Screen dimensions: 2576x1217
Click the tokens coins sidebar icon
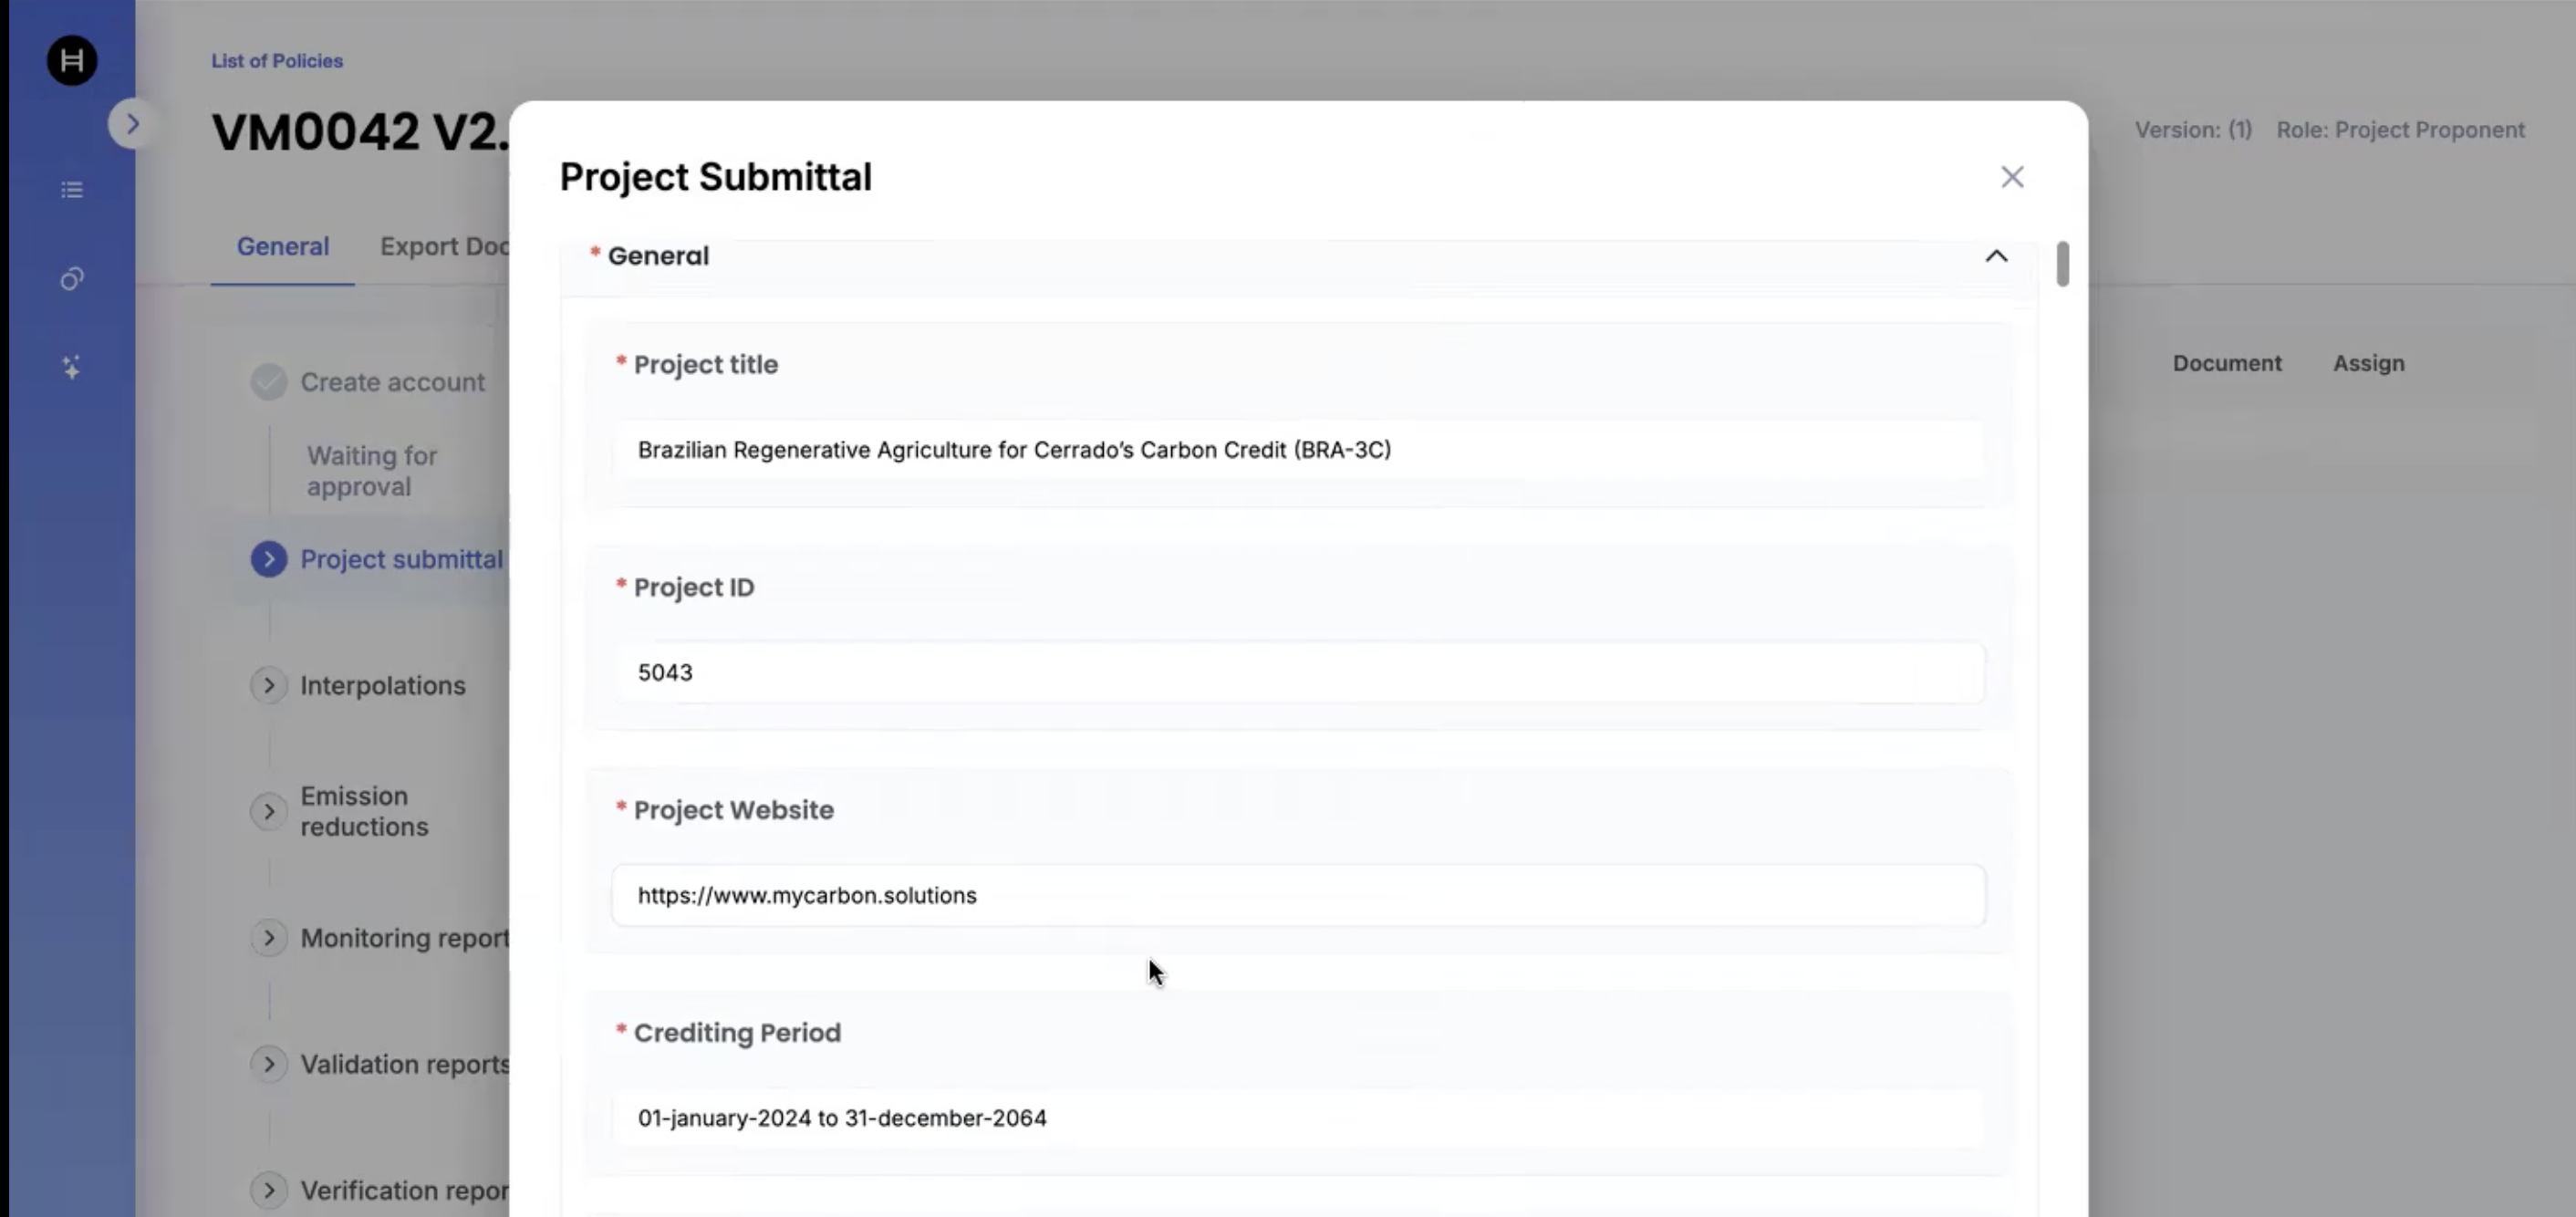click(72, 279)
